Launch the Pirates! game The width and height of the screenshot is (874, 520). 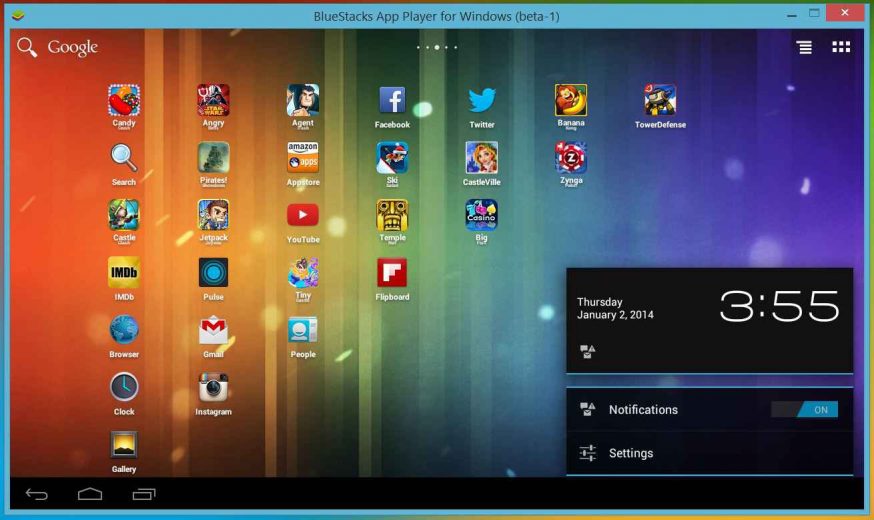pos(213,158)
